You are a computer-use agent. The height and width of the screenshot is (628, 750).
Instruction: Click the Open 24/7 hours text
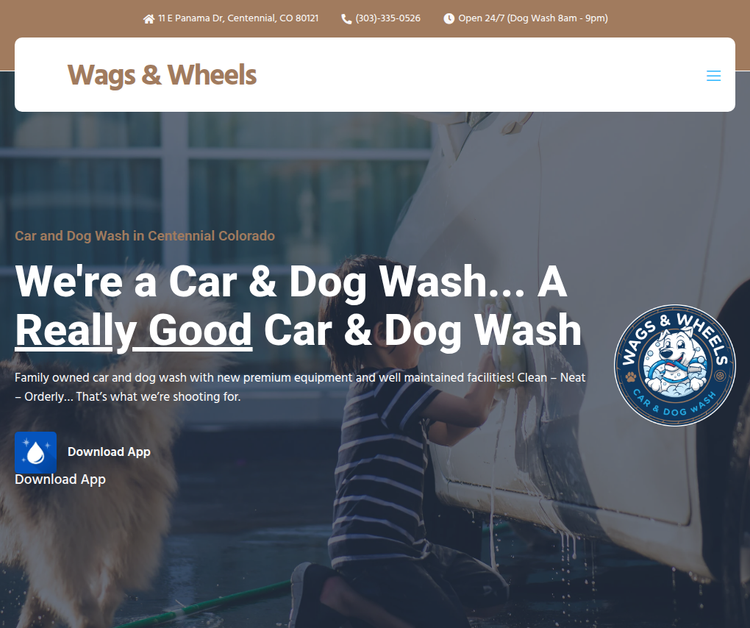(x=533, y=18)
